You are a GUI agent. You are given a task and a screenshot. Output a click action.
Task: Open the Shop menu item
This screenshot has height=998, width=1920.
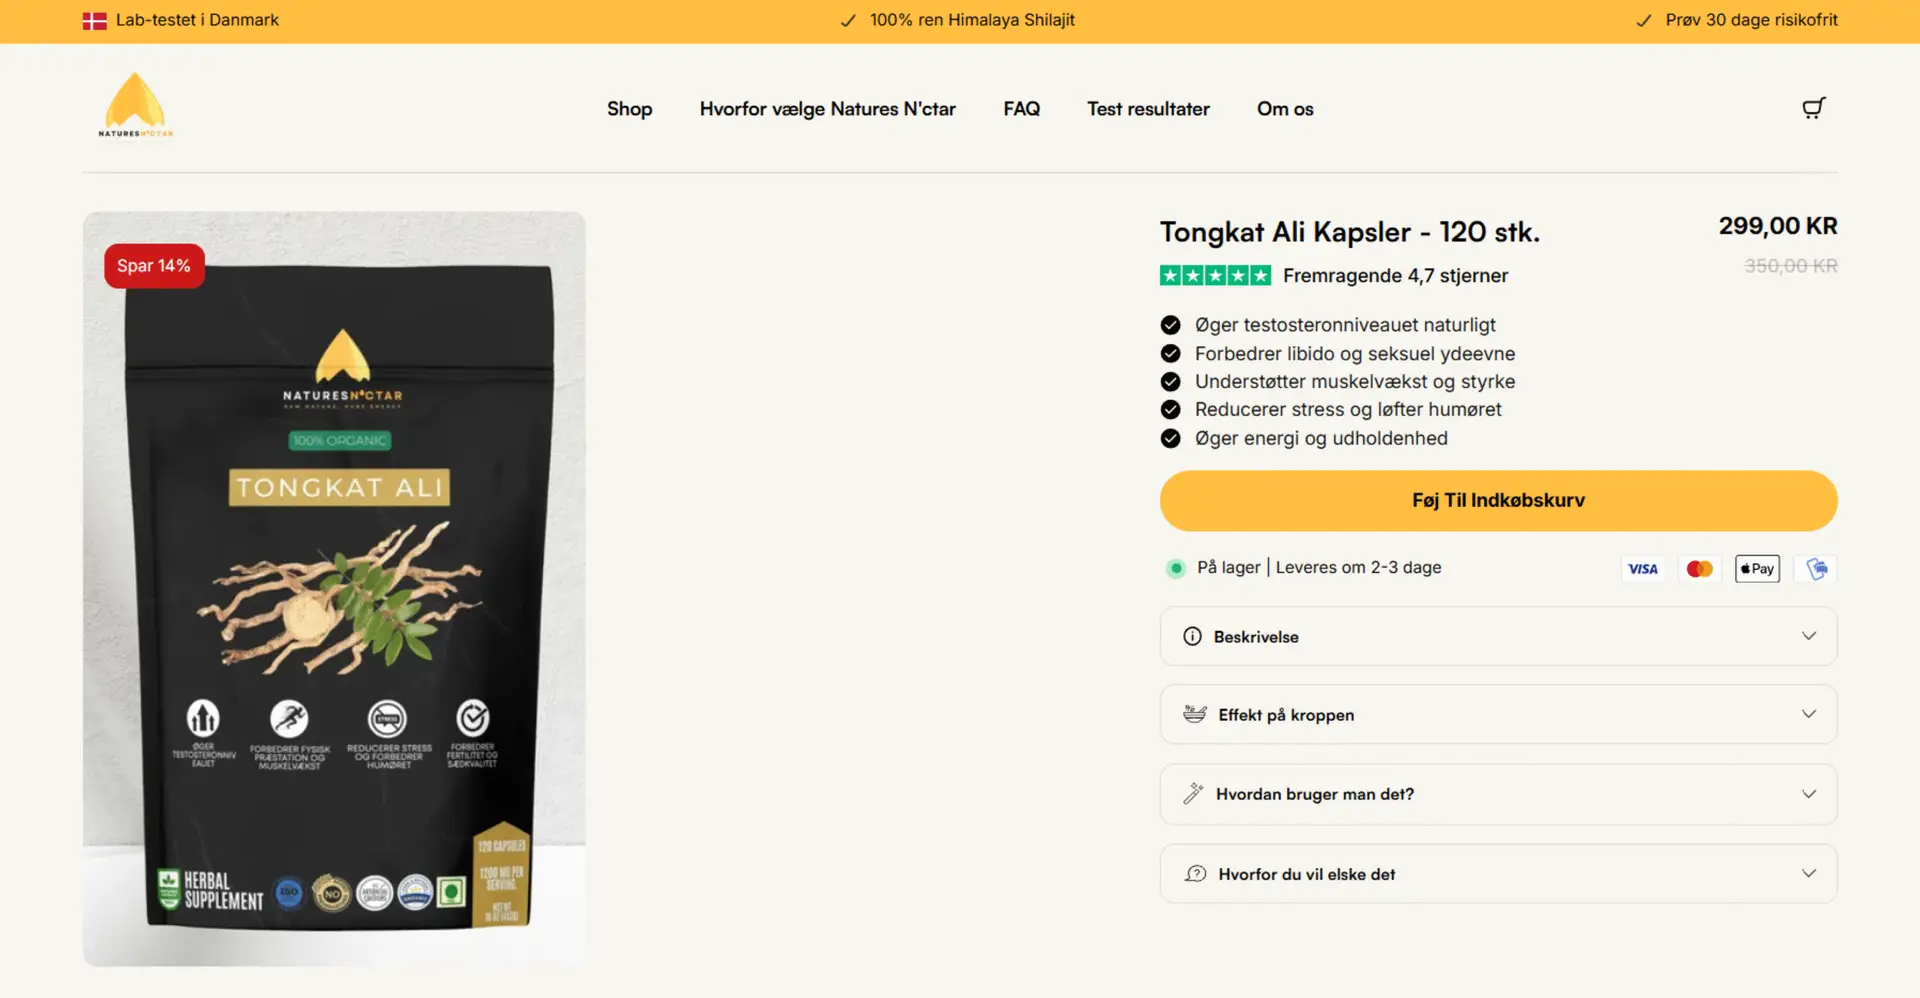click(x=629, y=109)
